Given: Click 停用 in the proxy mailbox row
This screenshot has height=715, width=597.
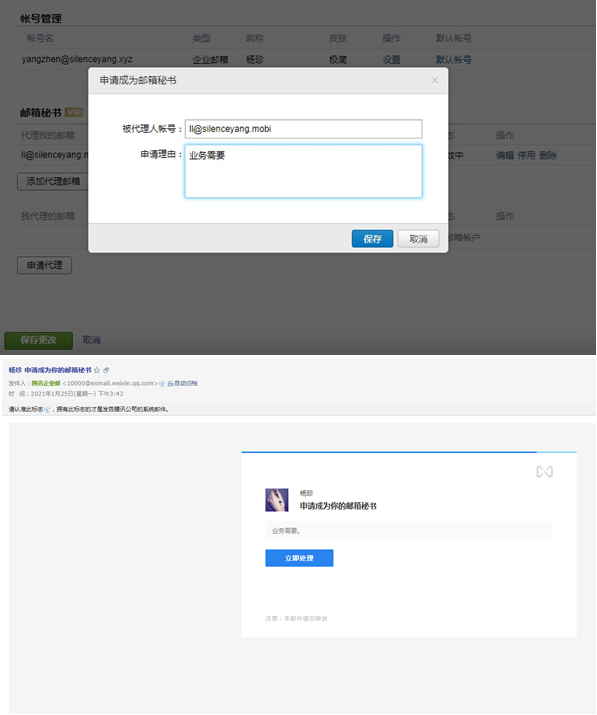Looking at the screenshot, I should [x=526, y=155].
